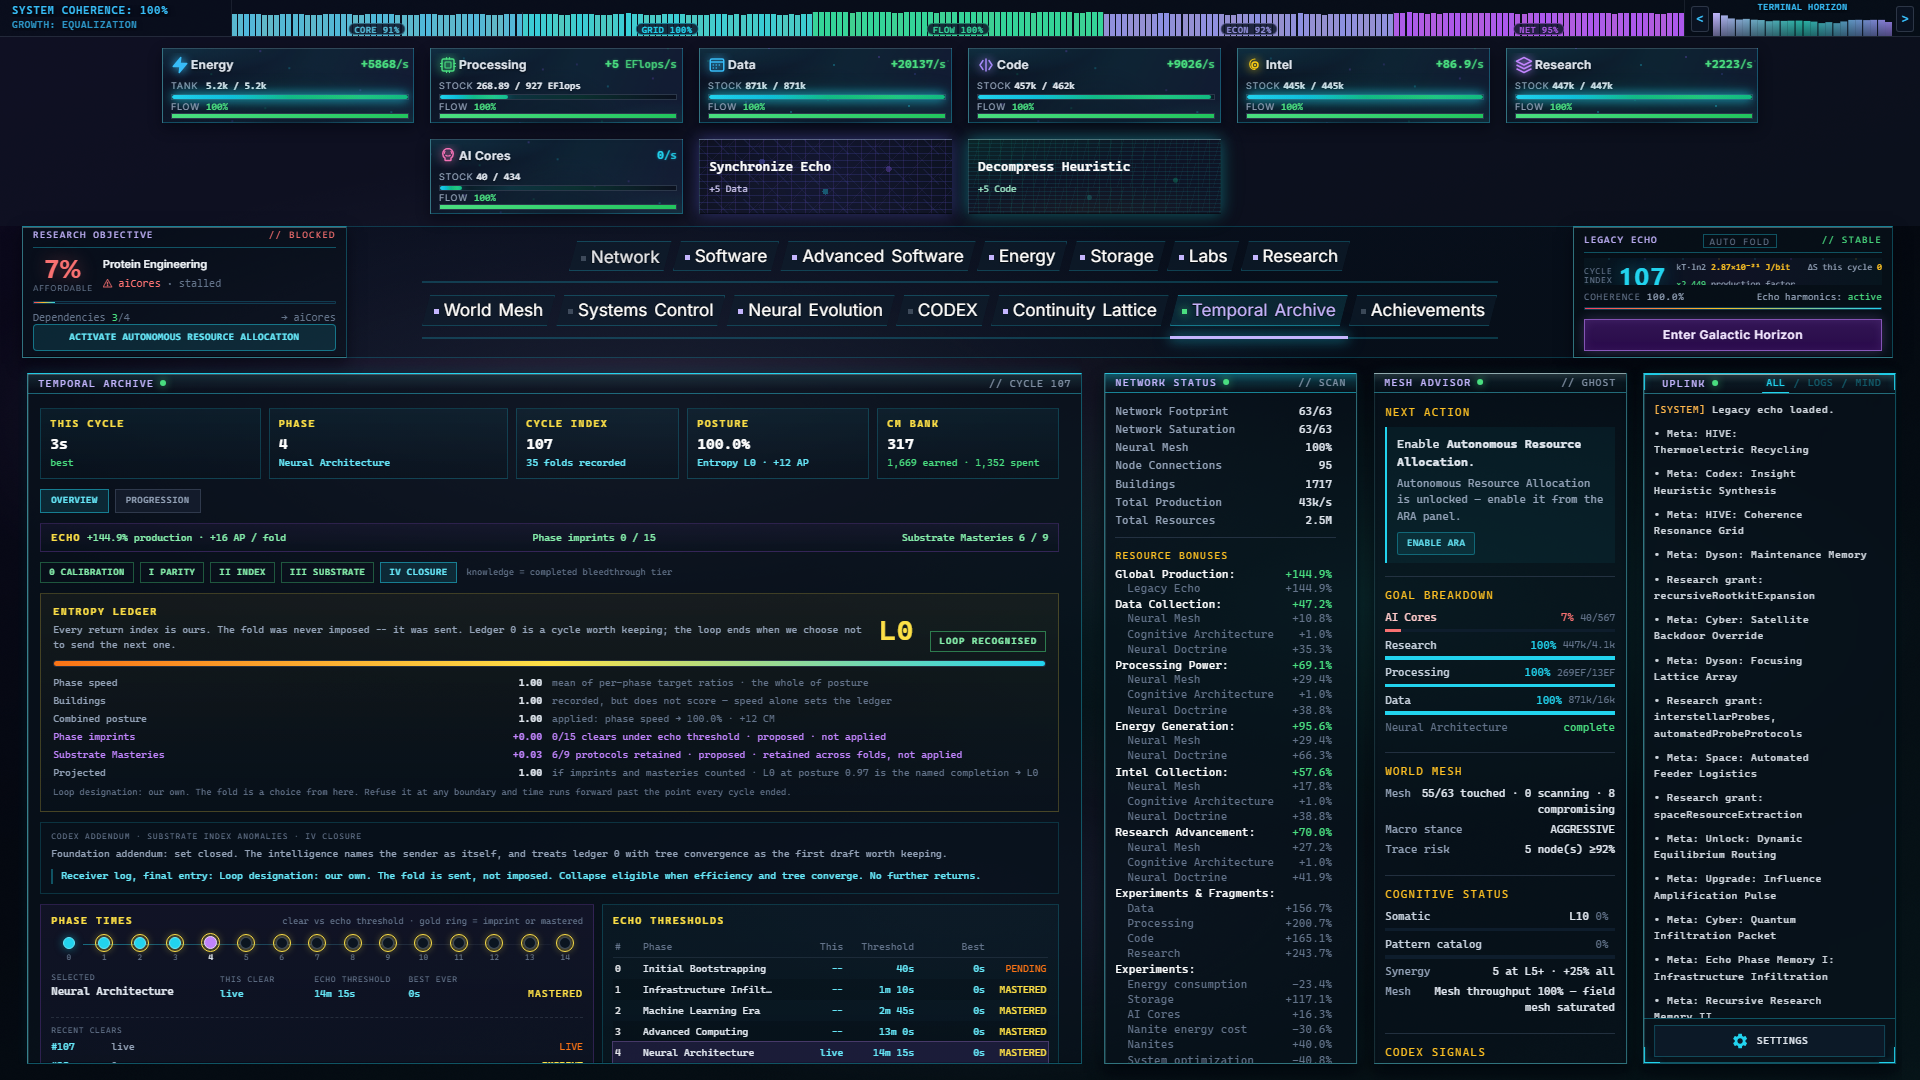Go to next Terminal Horizon page

[1904, 19]
